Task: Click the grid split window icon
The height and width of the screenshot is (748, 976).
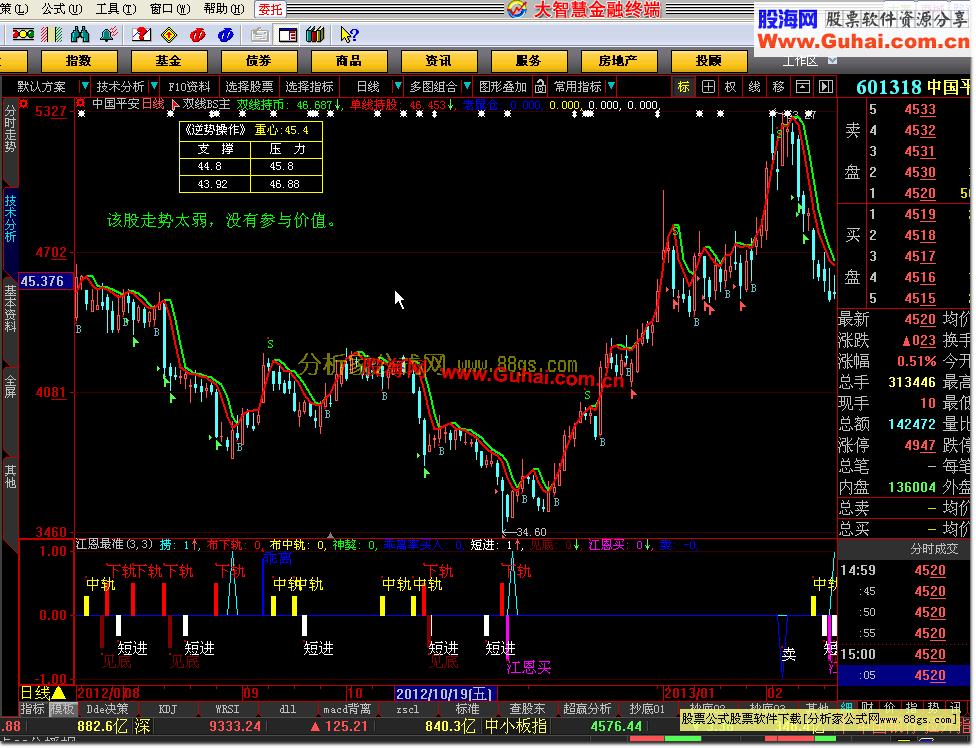Action: [x=708, y=86]
